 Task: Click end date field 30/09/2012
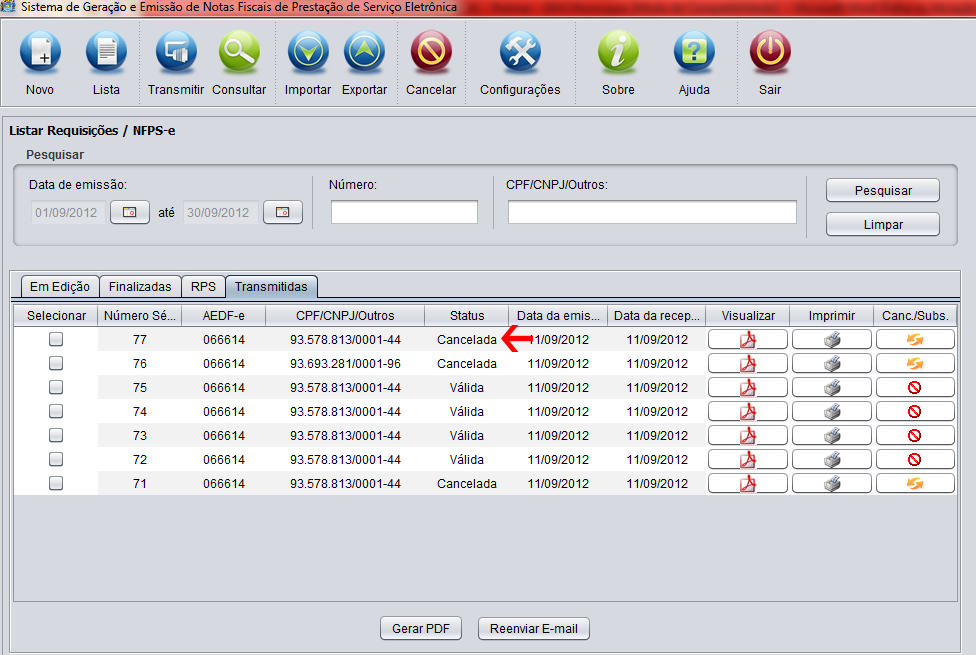click(220, 212)
